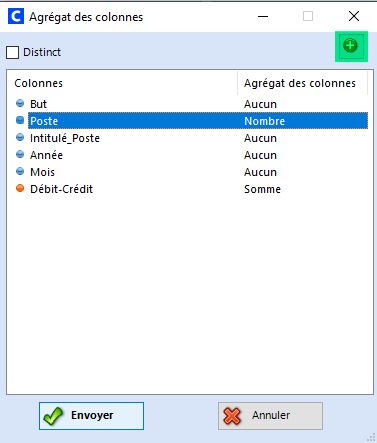This screenshot has width=377, height=443.
Task: Click the orange icon beside Débit-Crédit
Action: click(x=20, y=188)
